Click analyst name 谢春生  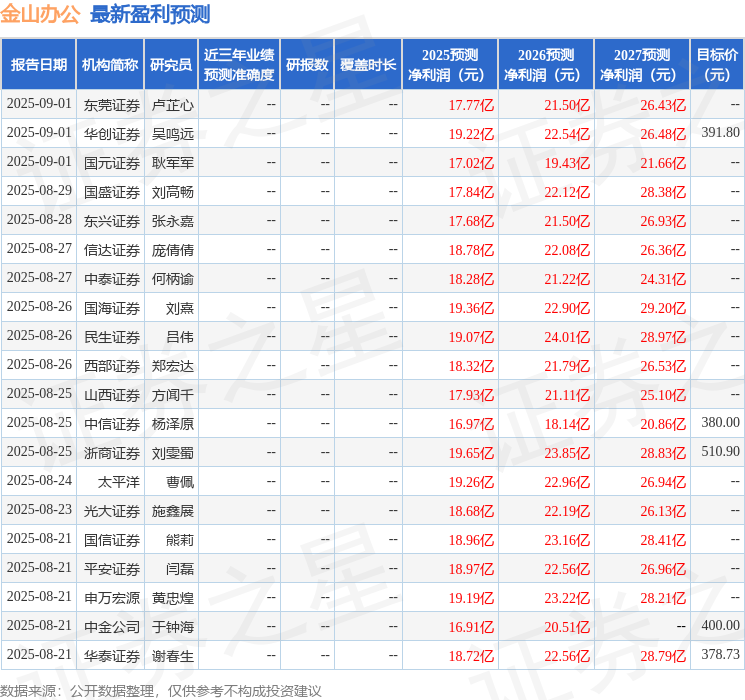pos(172,656)
